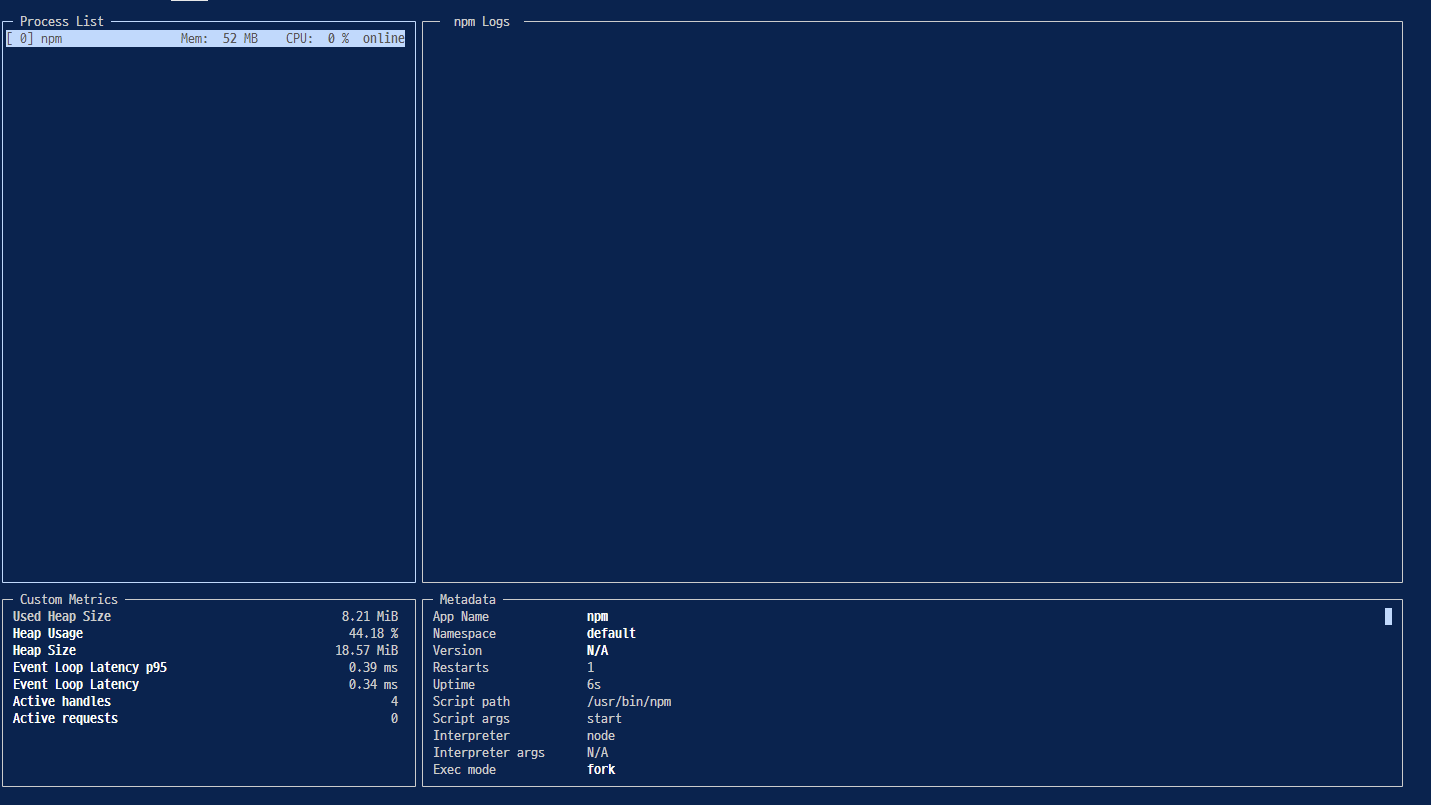Image resolution: width=1431 pixels, height=805 pixels.
Task: Click the 'Mem: 52 MB' memory reading
Action: 219,39
